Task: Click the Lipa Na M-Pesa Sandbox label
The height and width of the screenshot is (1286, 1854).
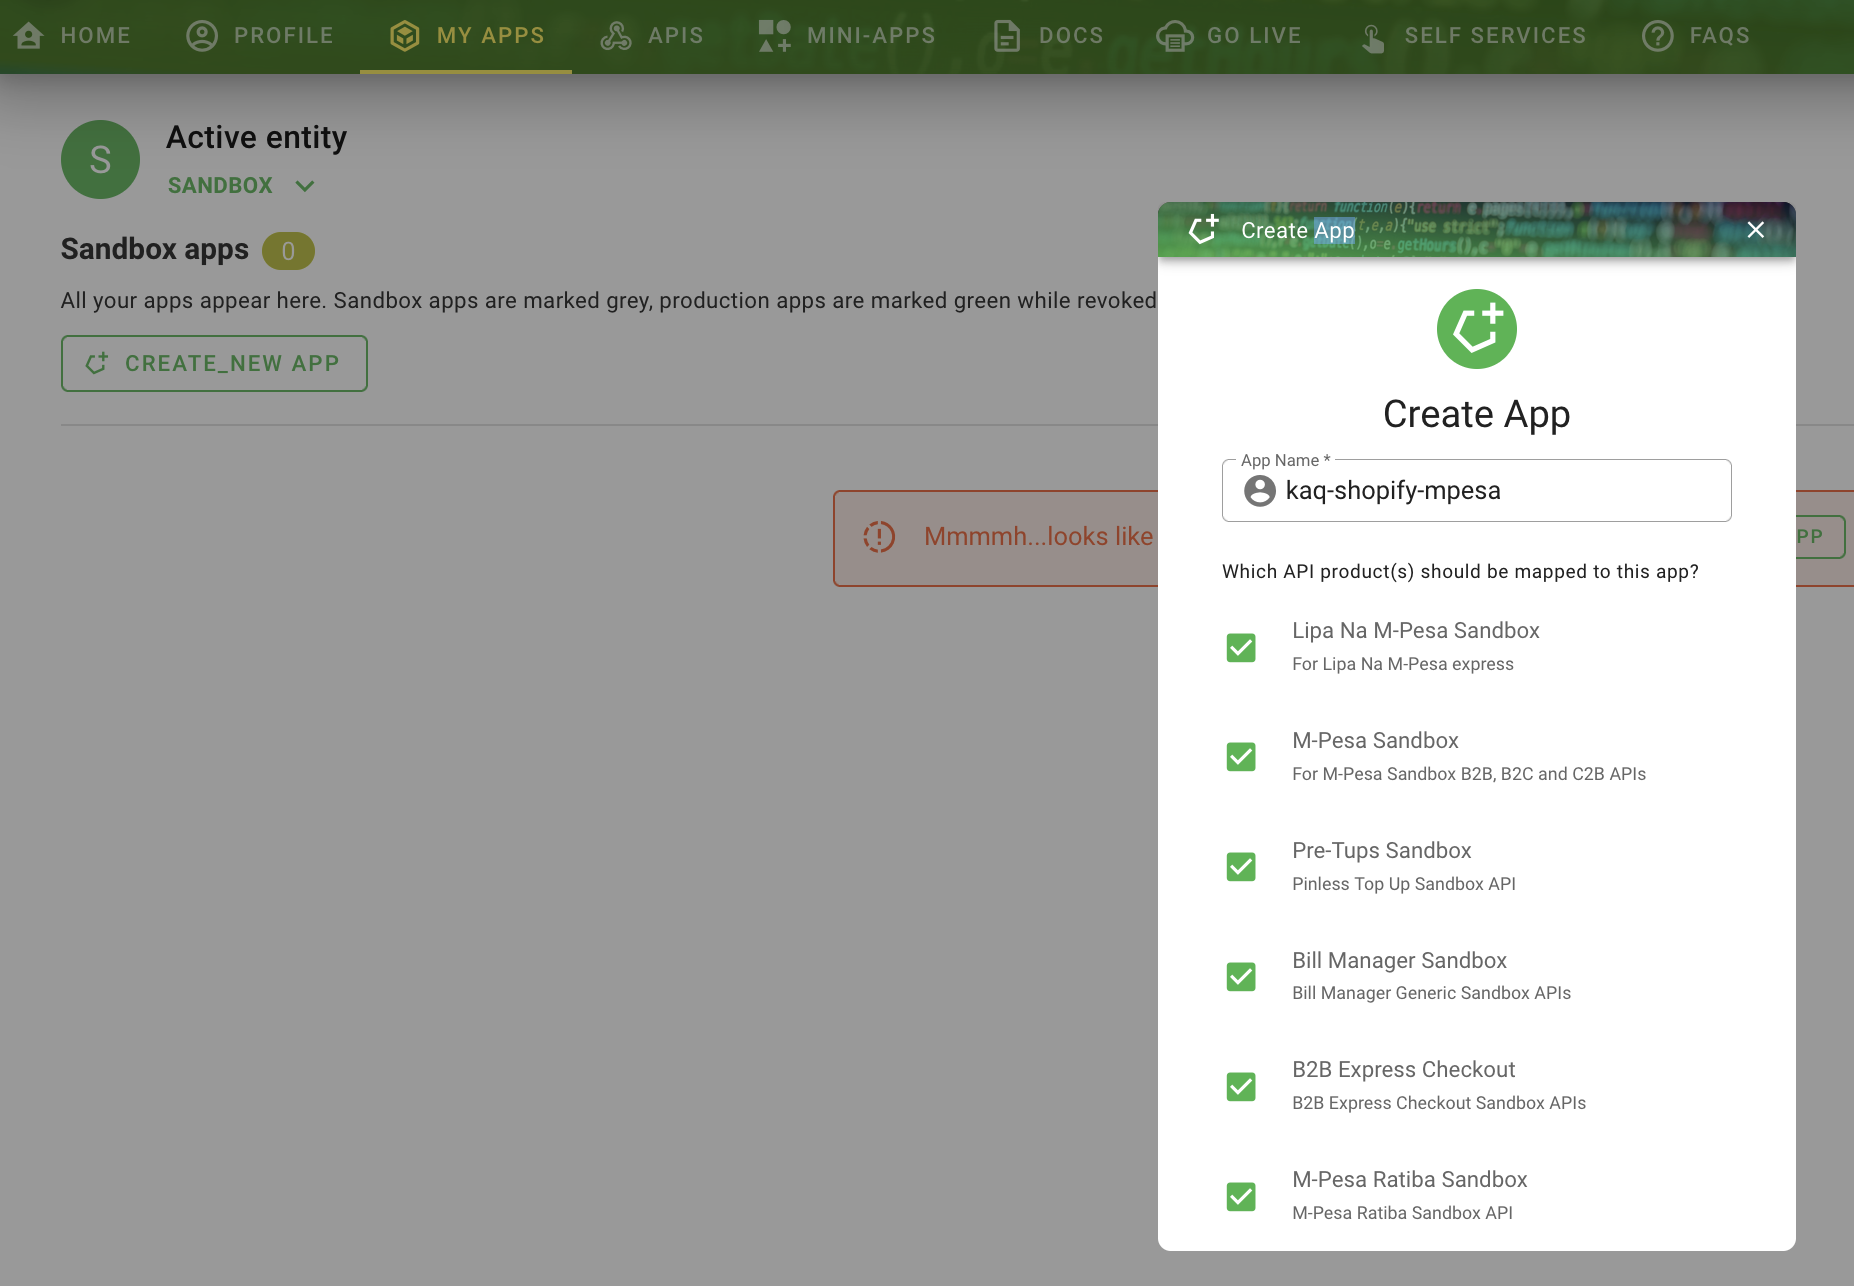Action: [1415, 631]
